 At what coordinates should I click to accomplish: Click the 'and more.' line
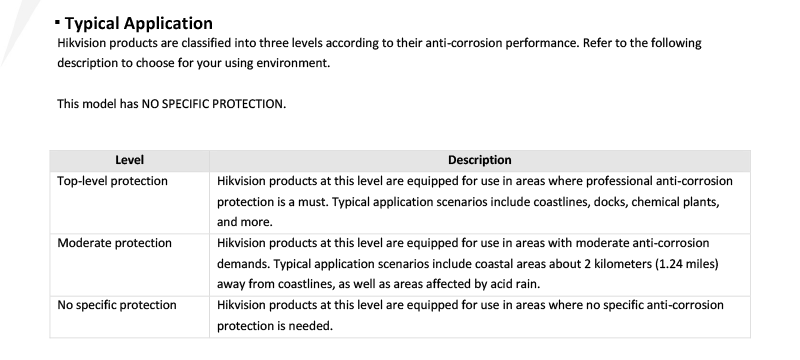245,222
